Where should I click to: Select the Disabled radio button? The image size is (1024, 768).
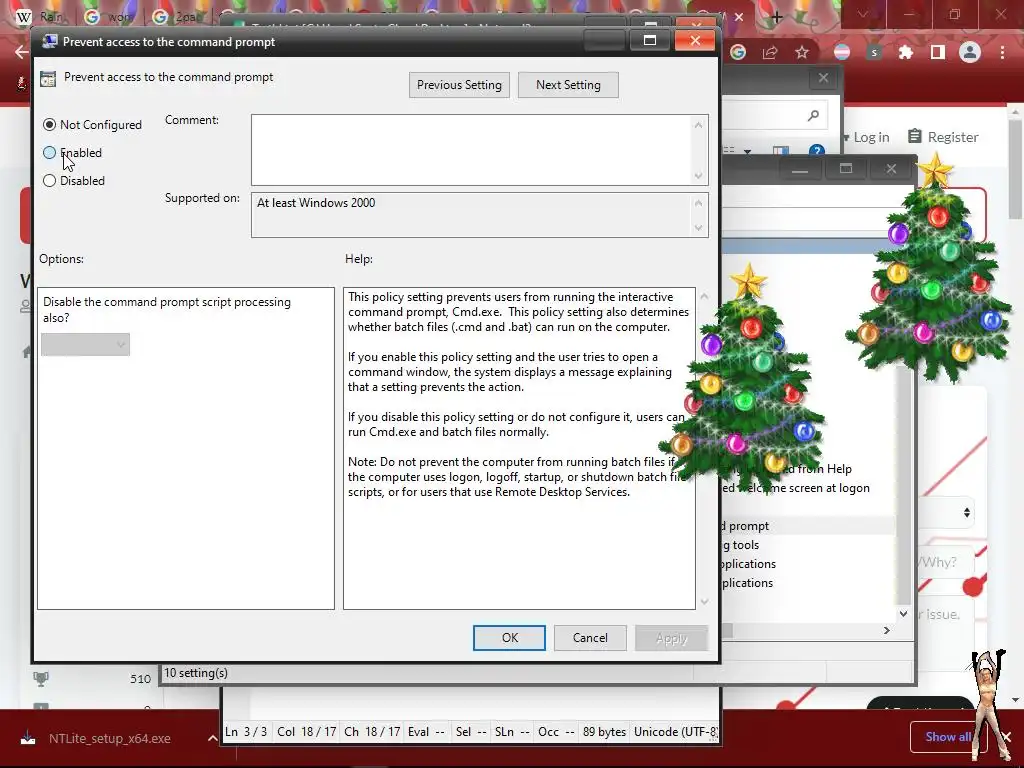[x=50, y=181]
